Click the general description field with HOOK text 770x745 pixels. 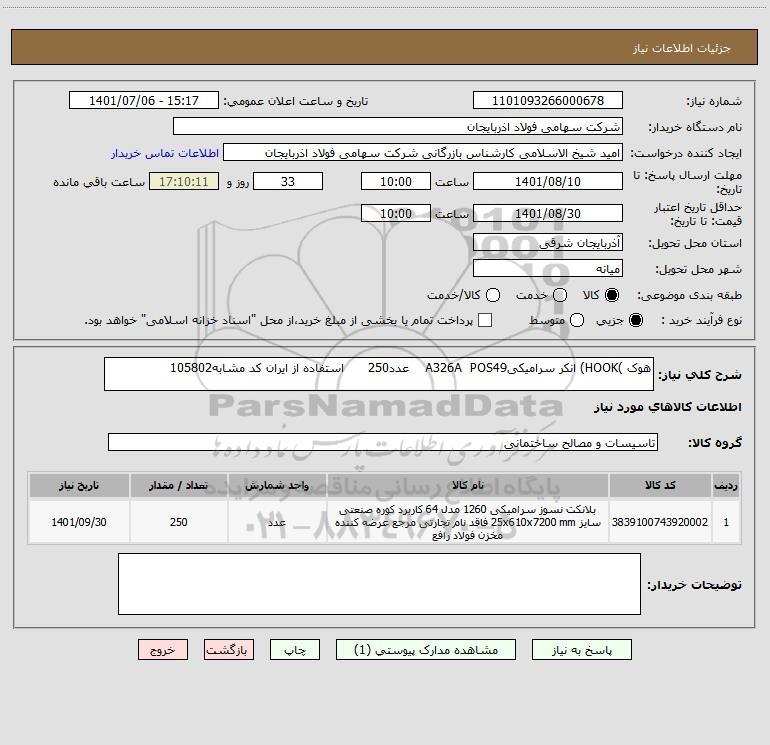(379, 374)
